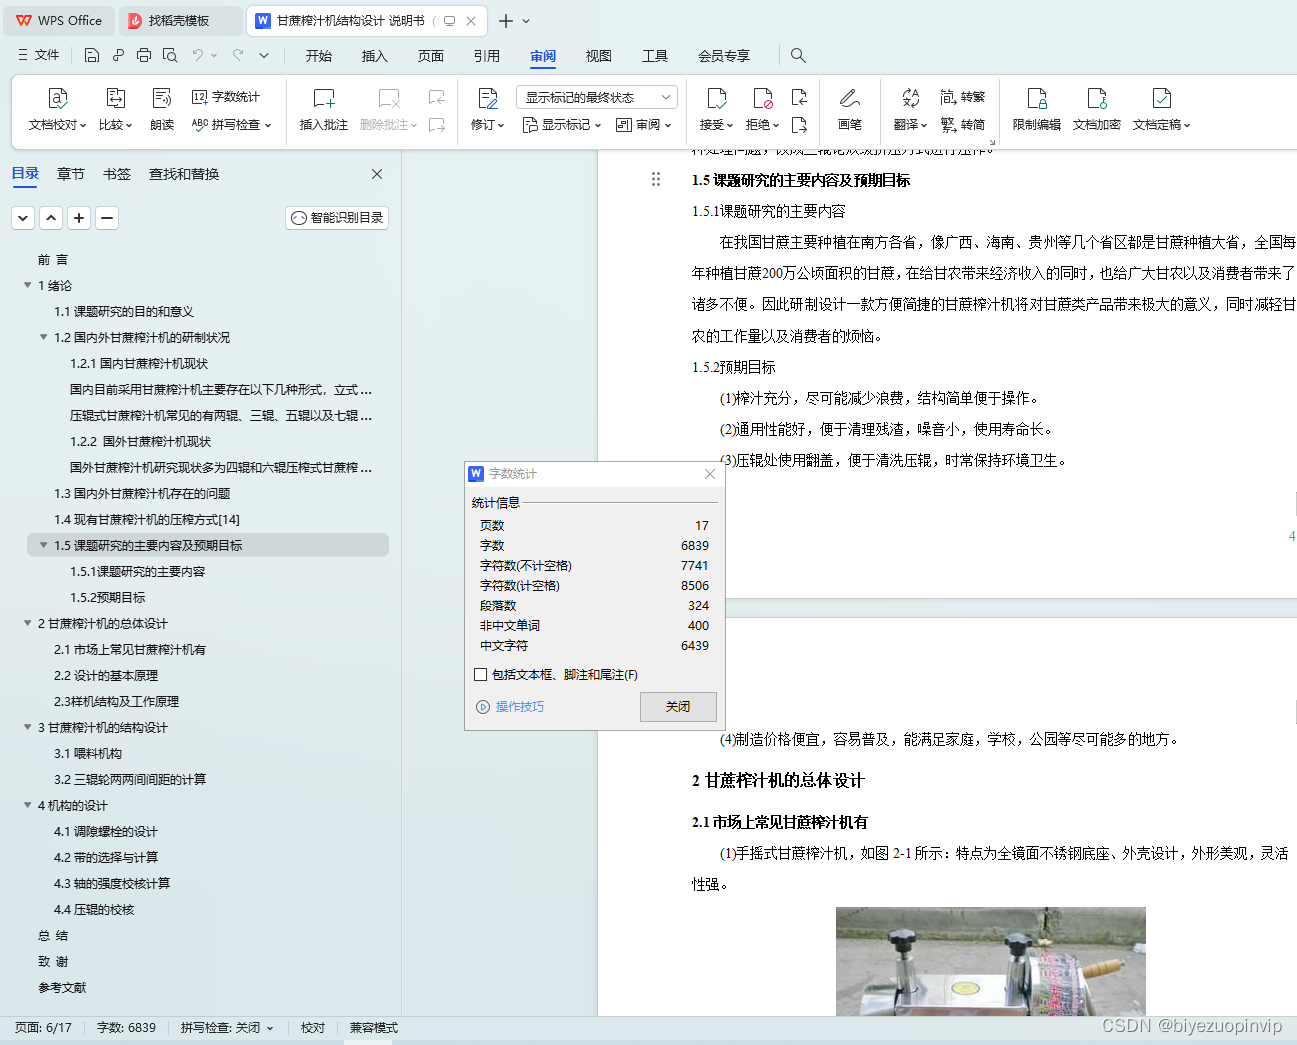Close the 字数统计 dialog with X
Screen dimensions: 1297x1045
pyautogui.click(x=710, y=474)
